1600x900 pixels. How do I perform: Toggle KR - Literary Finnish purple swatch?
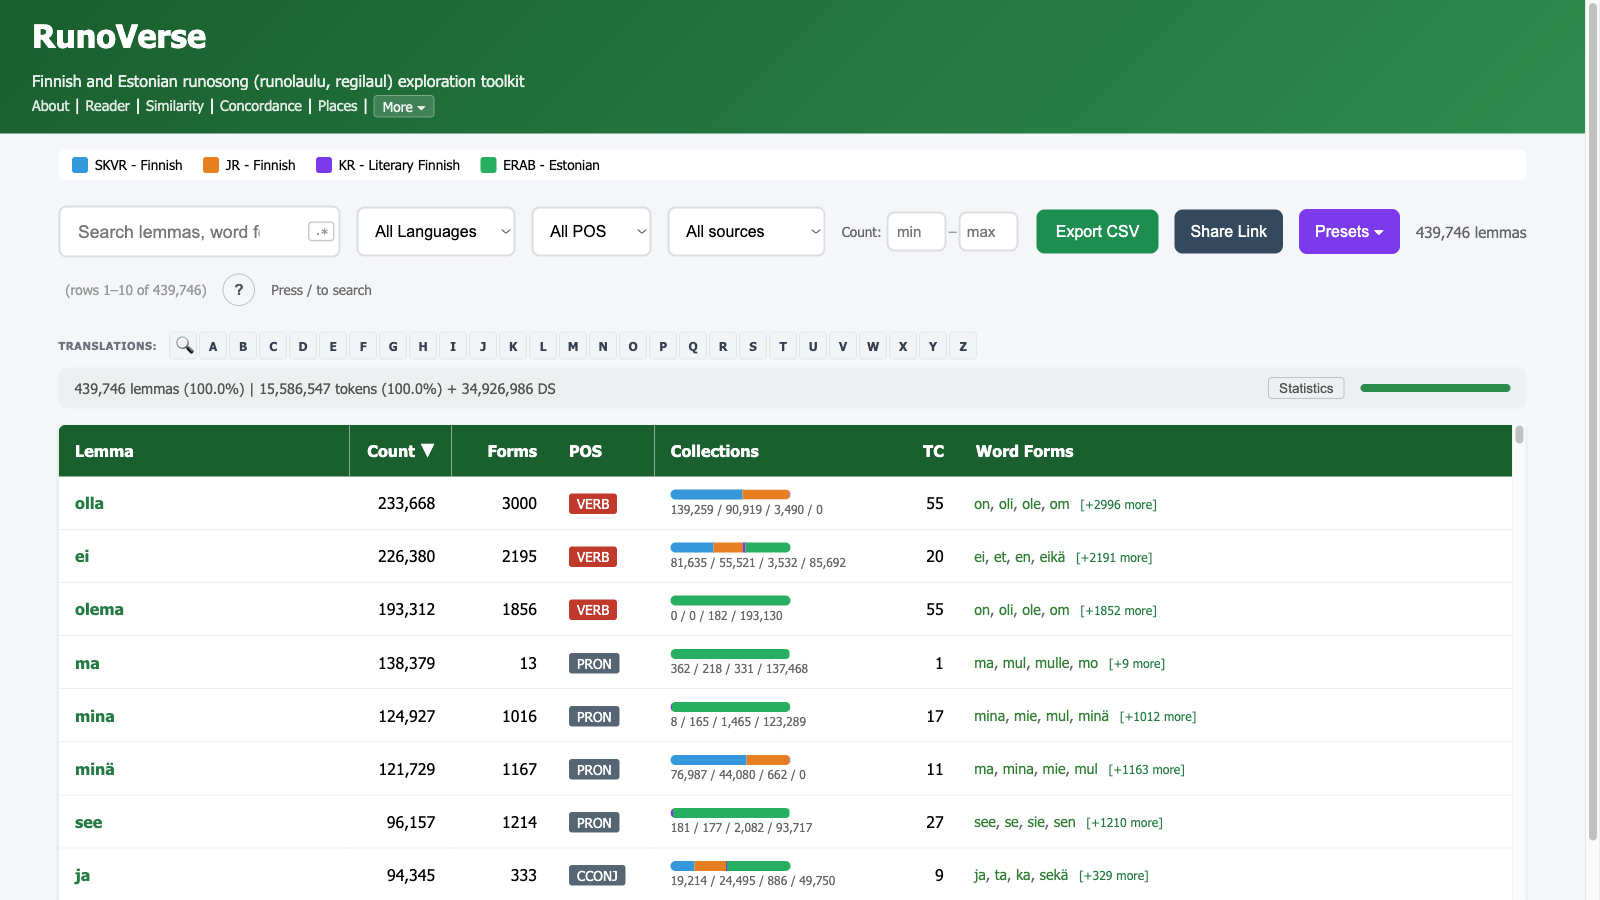(324, 165)
